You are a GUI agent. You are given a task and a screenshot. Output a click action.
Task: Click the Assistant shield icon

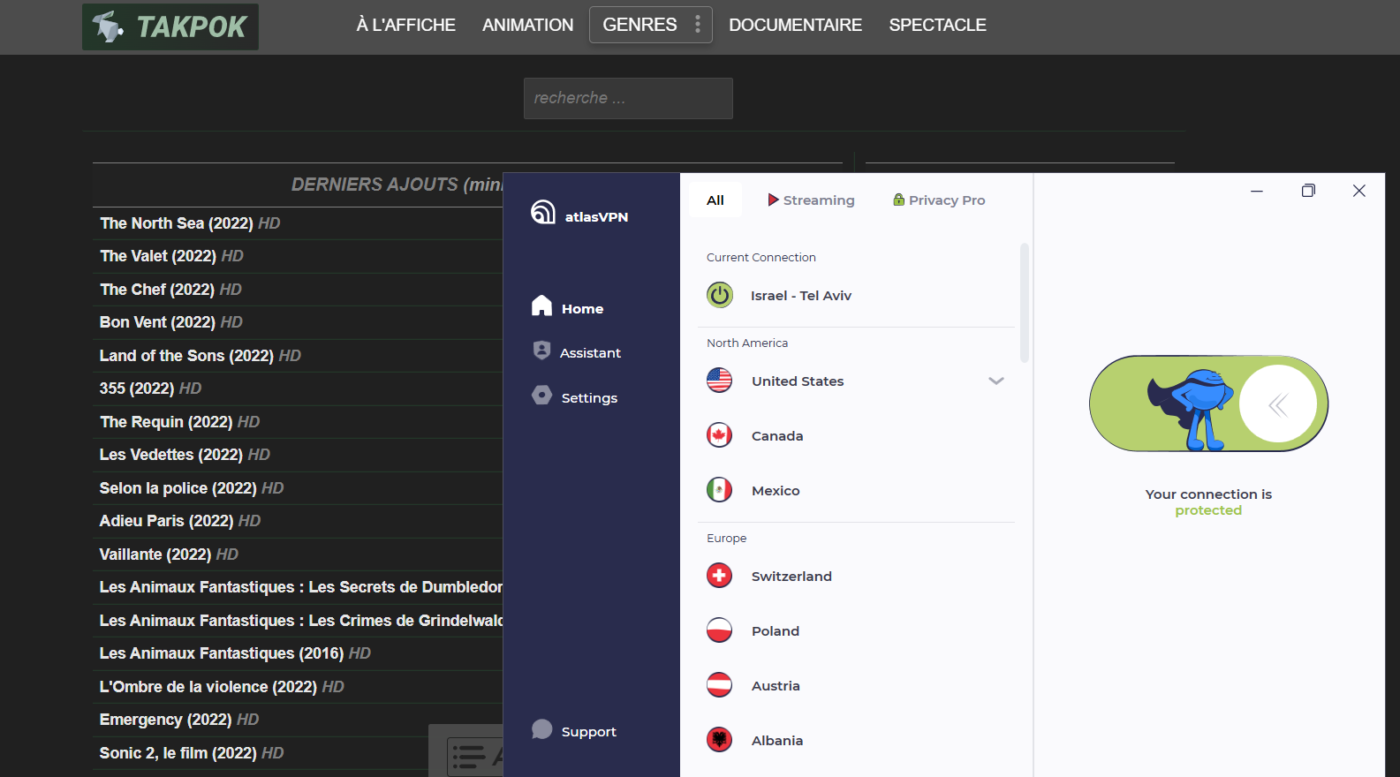point(542,351)
